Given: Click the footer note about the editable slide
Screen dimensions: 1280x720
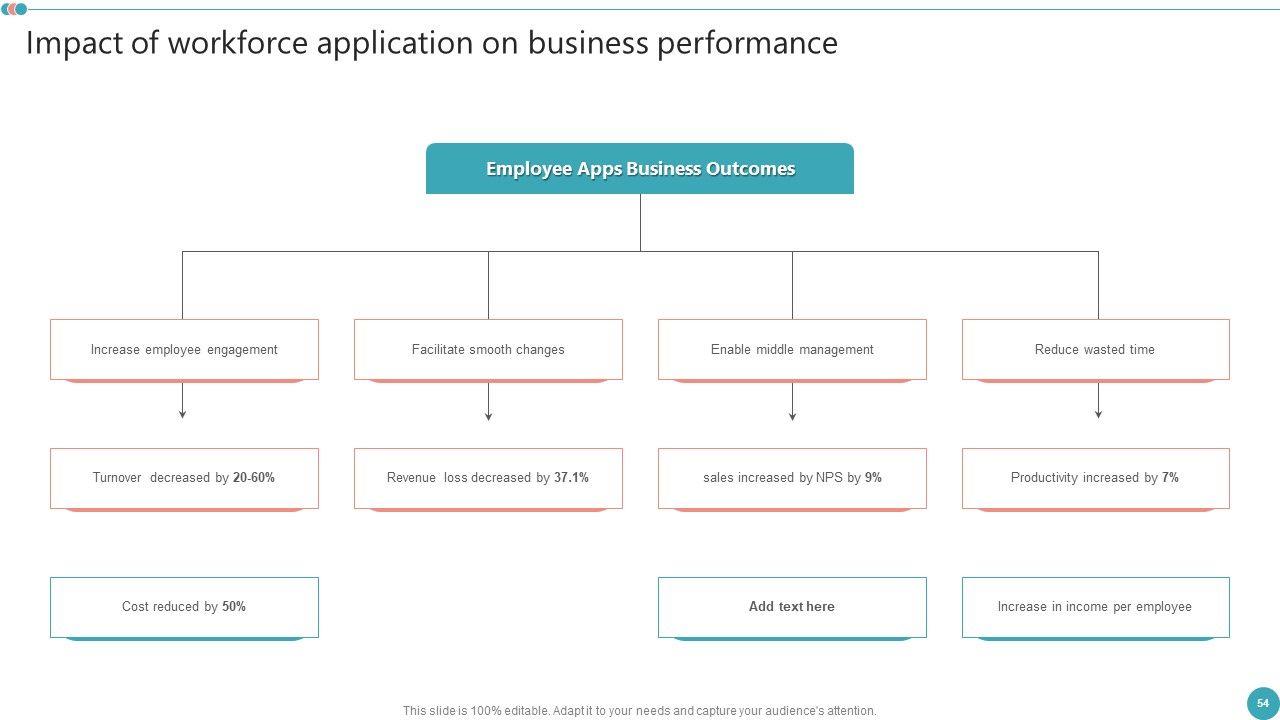Looking at the screenshot, I should click(x=640, y=711).
